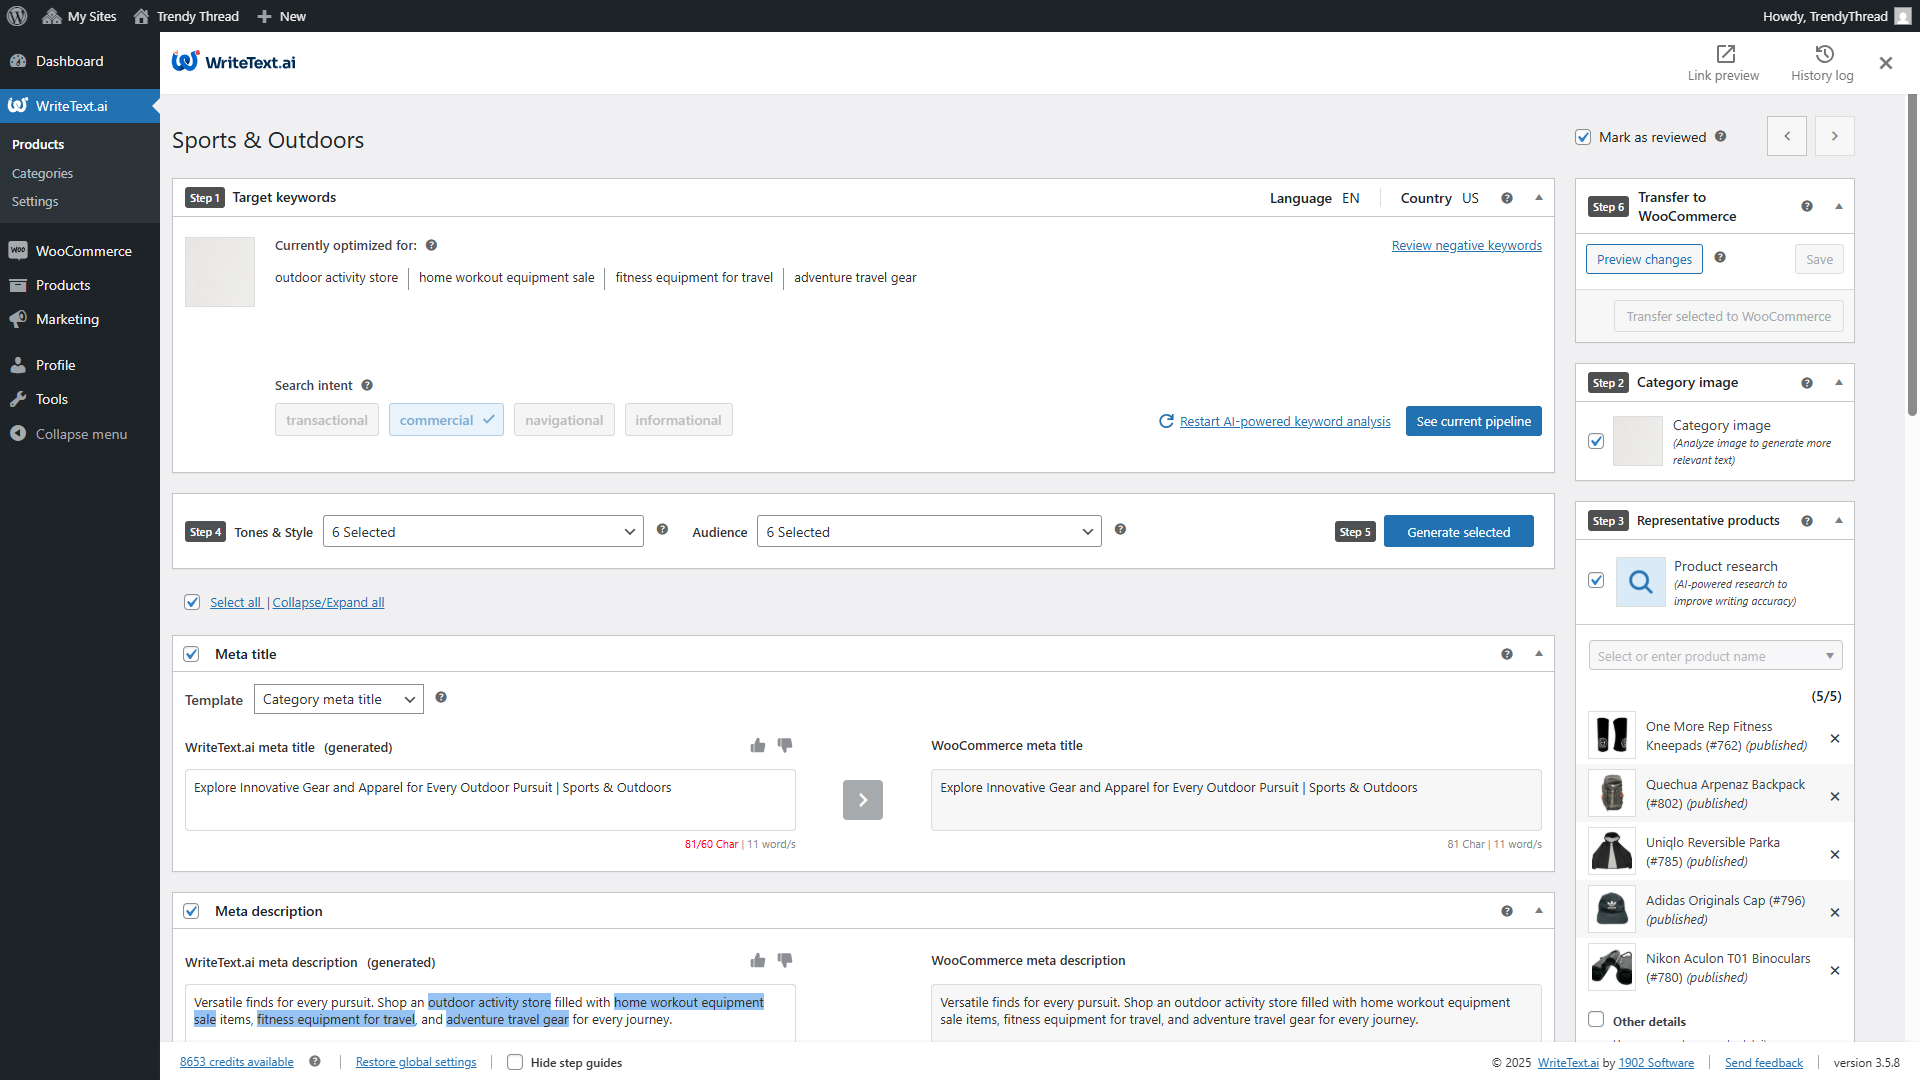Go to Categories in the WriteText.ai sidebar
Image resolution: width=1920 pixels, height=1080 pixels.
(42, 173)
